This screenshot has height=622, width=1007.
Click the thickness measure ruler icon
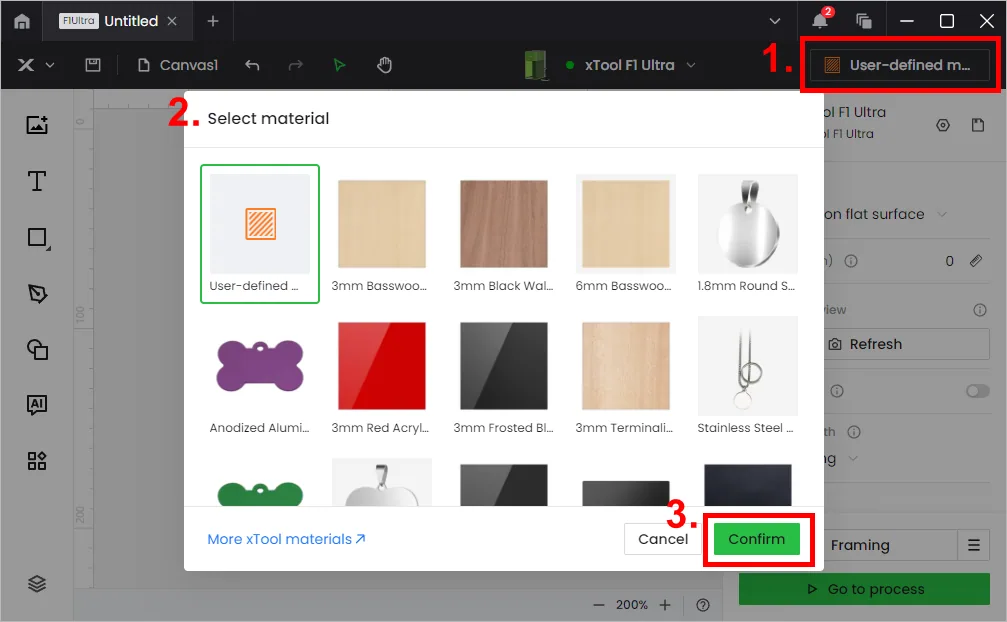tap(976, 261)
